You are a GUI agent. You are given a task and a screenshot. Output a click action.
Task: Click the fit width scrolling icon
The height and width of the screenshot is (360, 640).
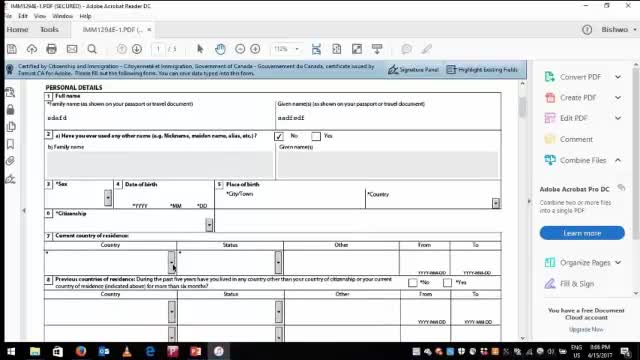point(316,49)
